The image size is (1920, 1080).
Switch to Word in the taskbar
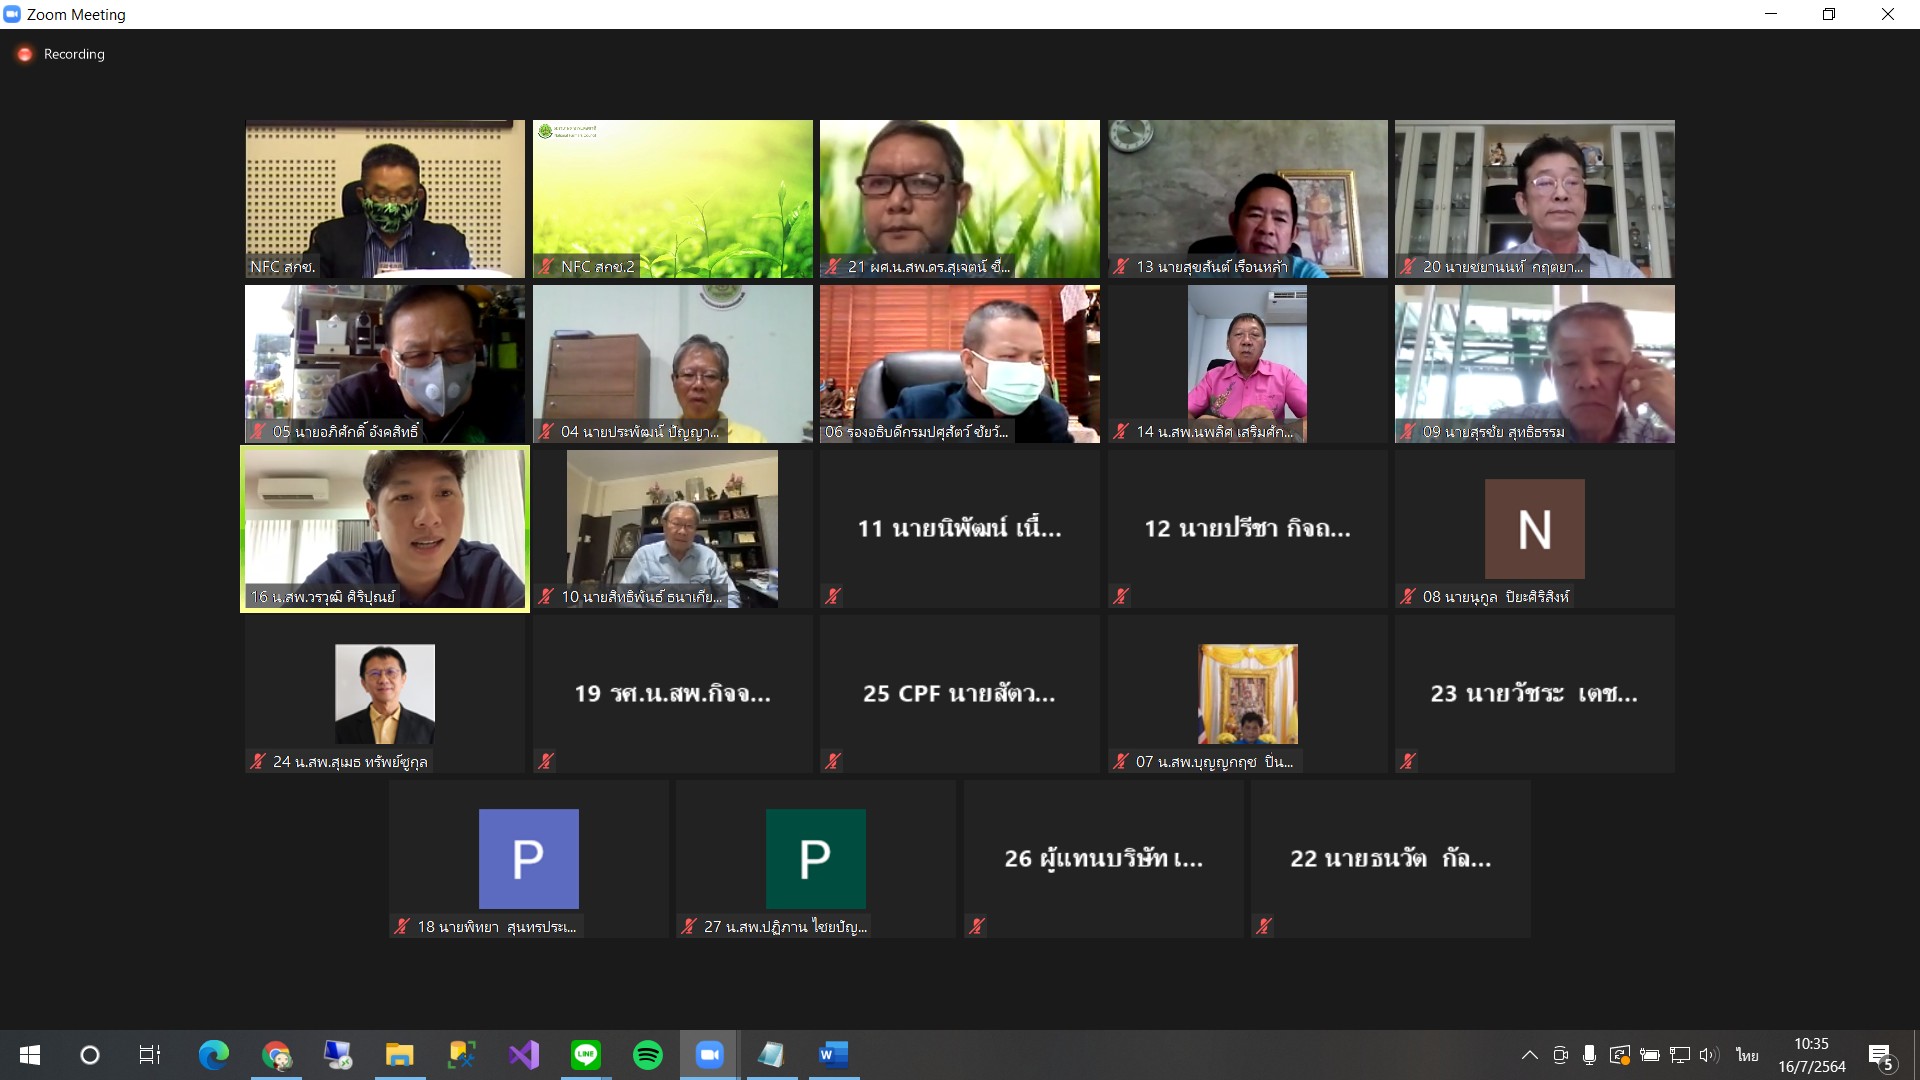tap(833, 1055)
